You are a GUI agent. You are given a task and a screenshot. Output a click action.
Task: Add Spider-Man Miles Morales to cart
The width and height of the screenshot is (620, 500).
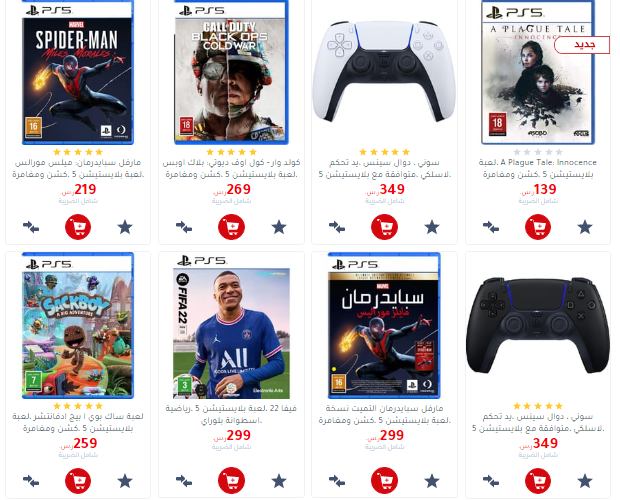[78, 227]
